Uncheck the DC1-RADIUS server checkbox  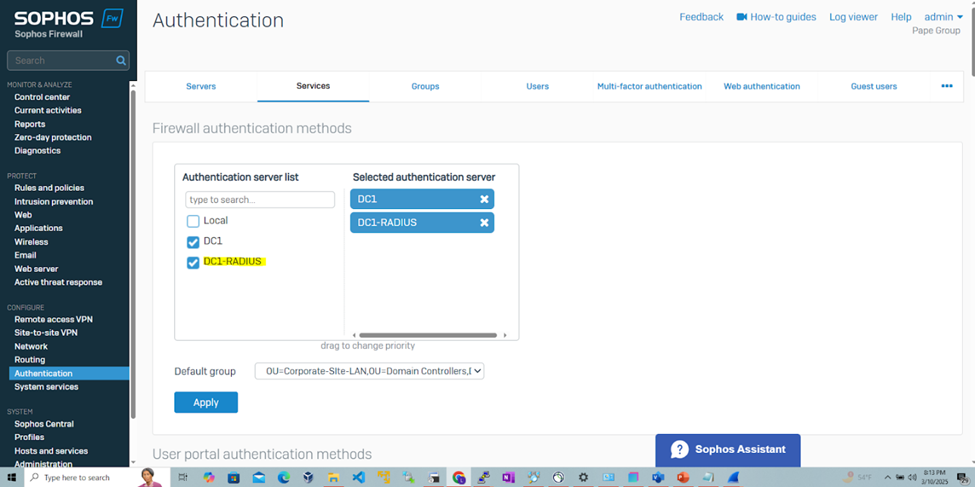coord(193,263)
